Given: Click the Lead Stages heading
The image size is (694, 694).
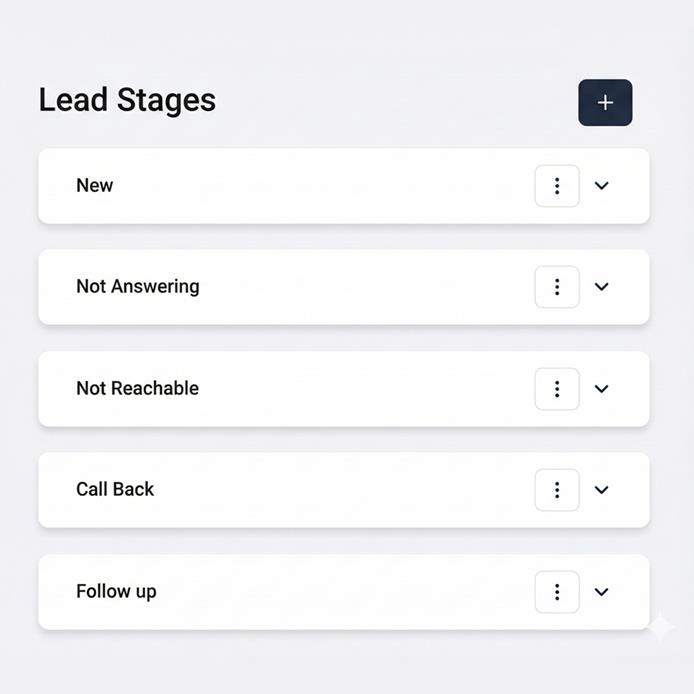Looking at the screenshot, I should coord(127,100).
